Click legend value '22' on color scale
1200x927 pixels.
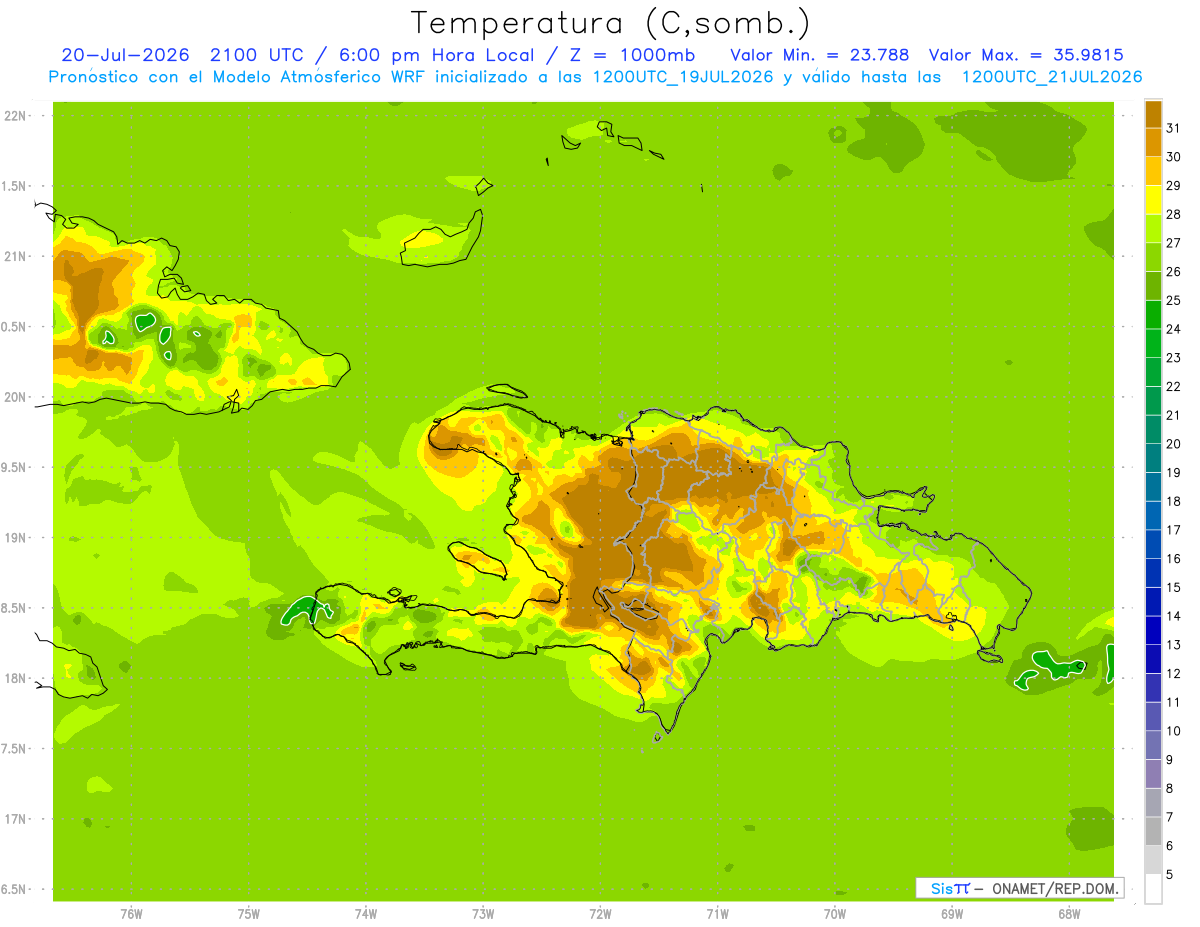pos(1173,387)
